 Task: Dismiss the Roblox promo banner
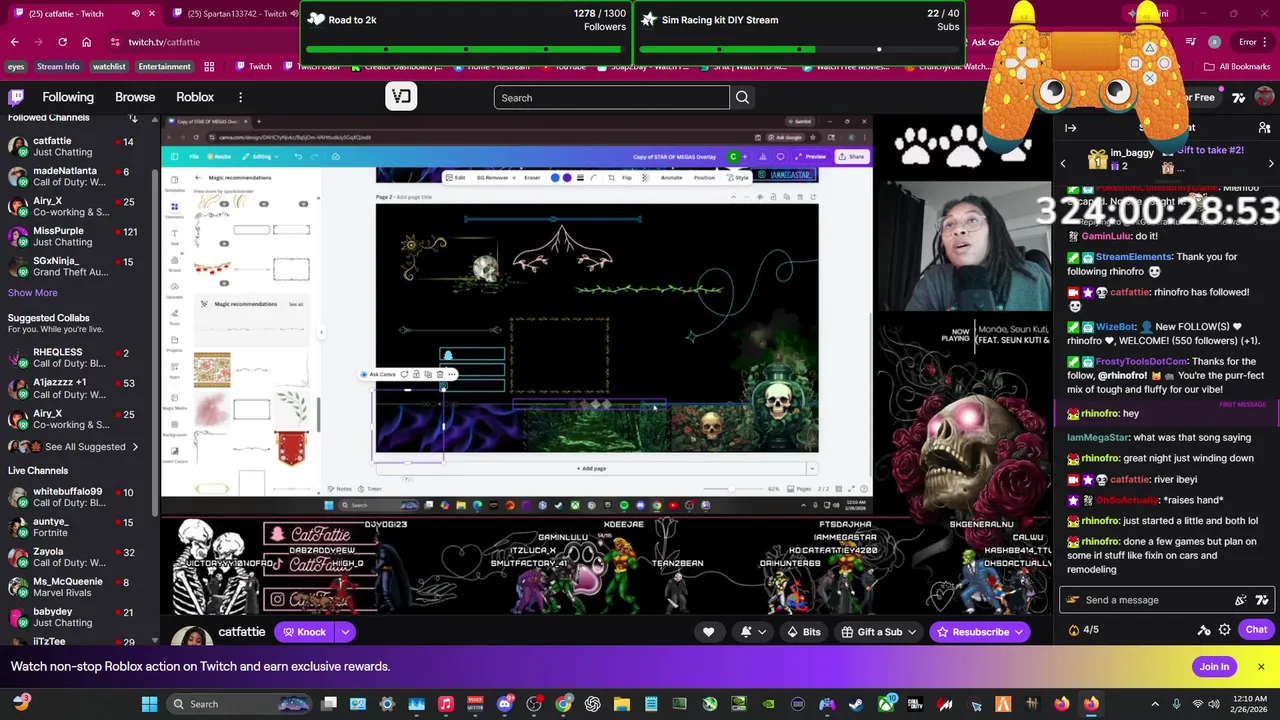click(1261, 667)
